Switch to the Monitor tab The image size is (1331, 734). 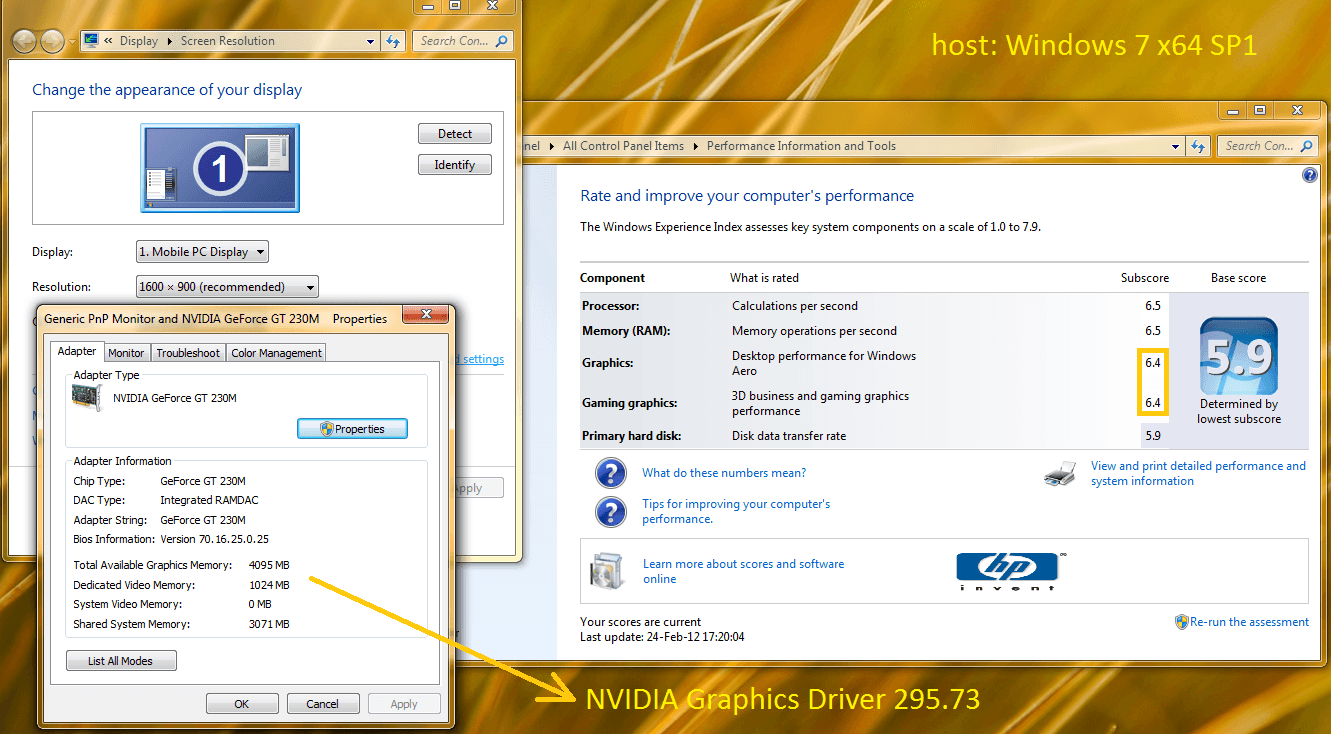(126, 353)
